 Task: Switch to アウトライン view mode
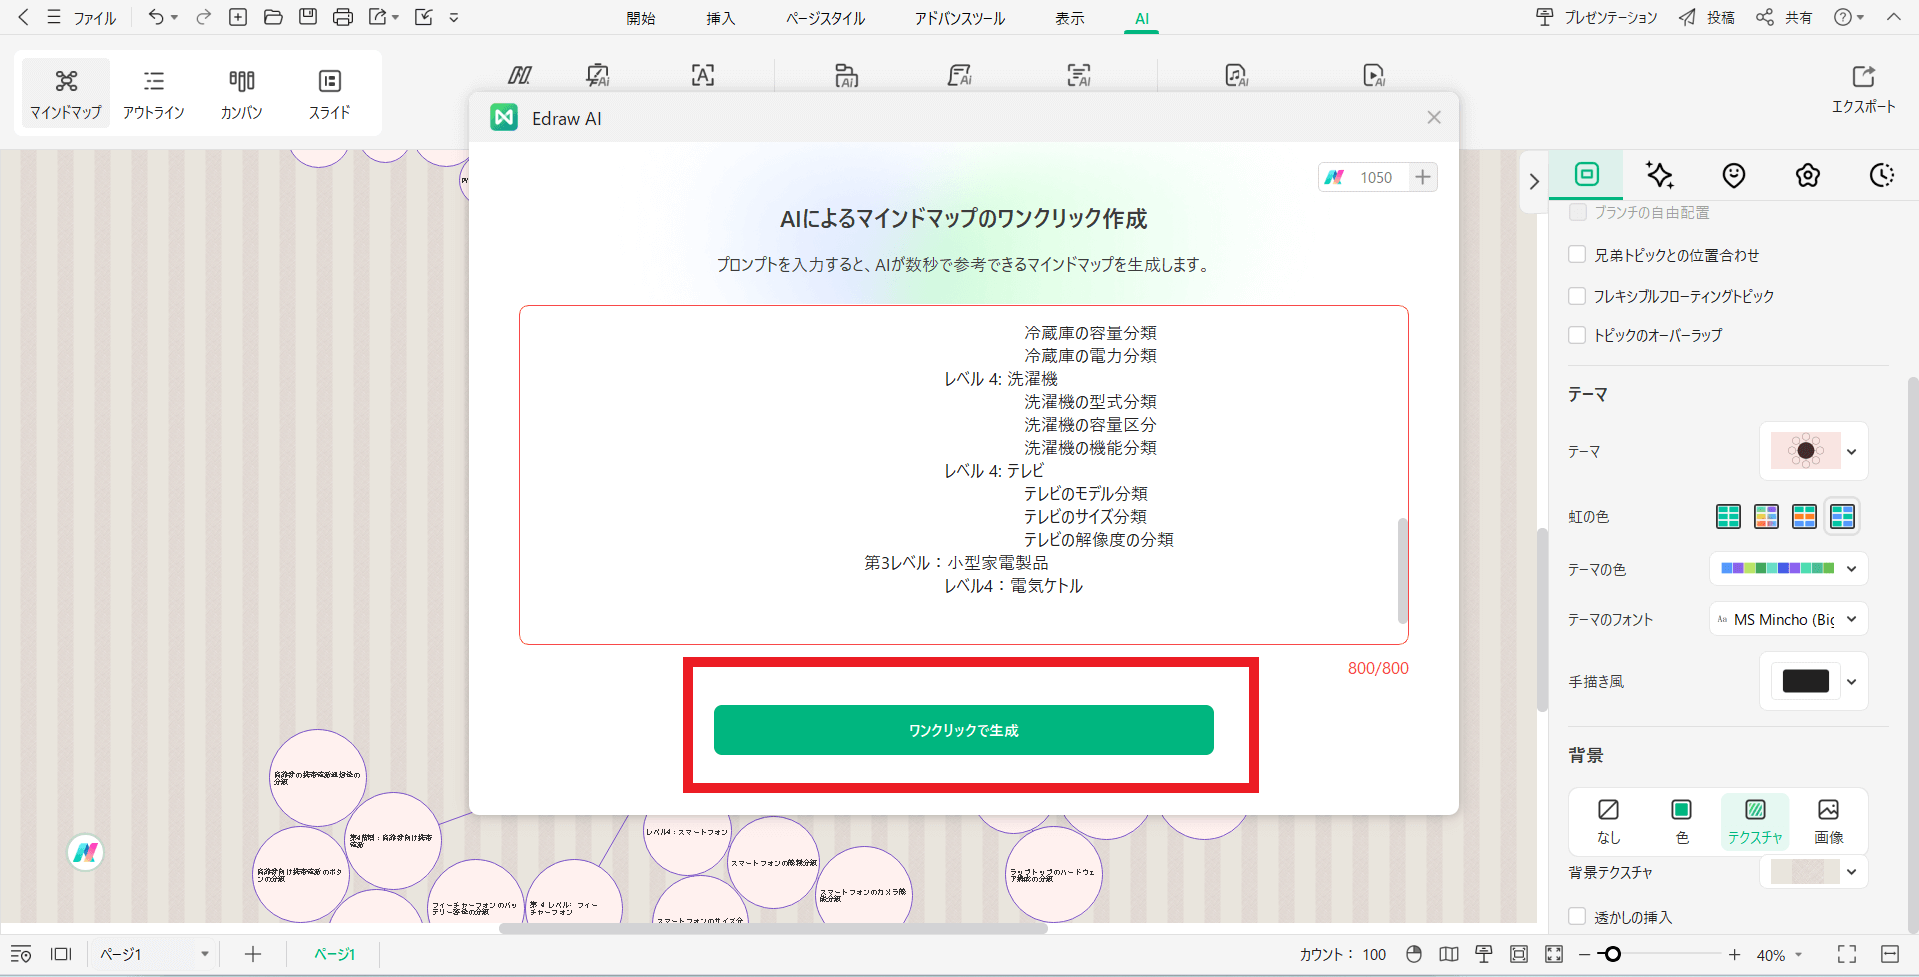[154, 93]
